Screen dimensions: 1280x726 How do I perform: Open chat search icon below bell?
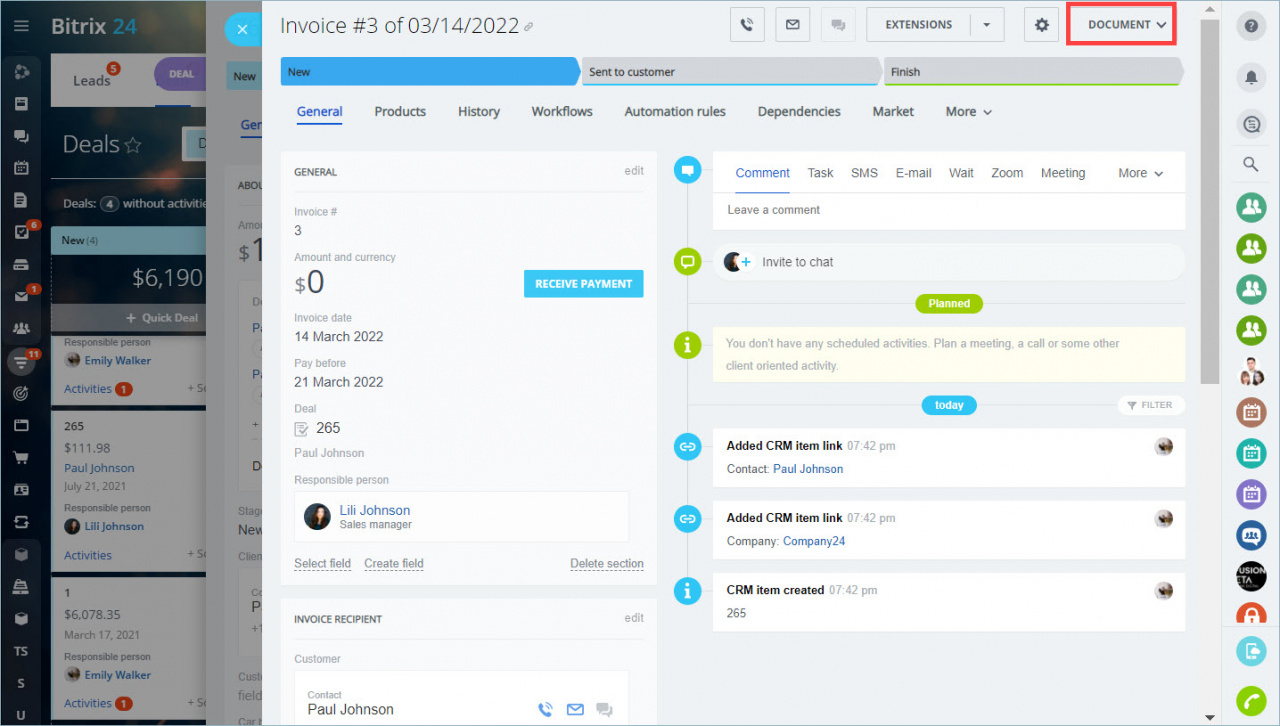coord(1251,124)
